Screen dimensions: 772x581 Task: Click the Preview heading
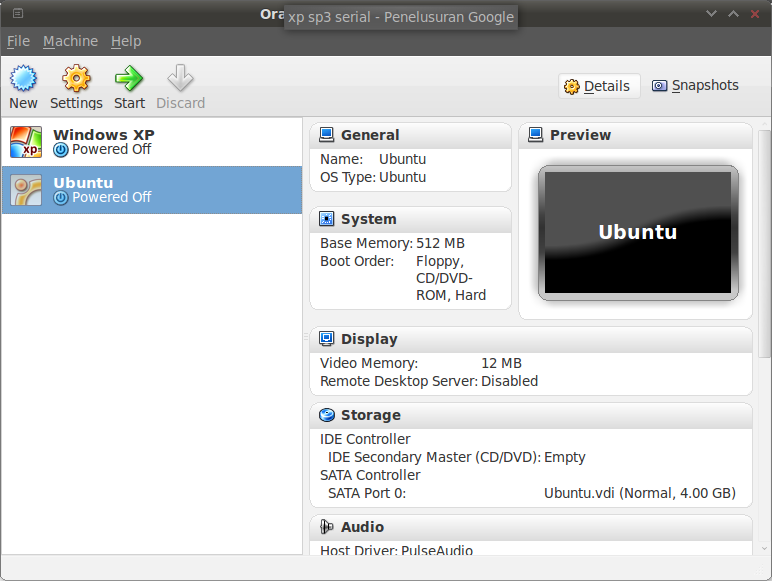coord(580,135)
